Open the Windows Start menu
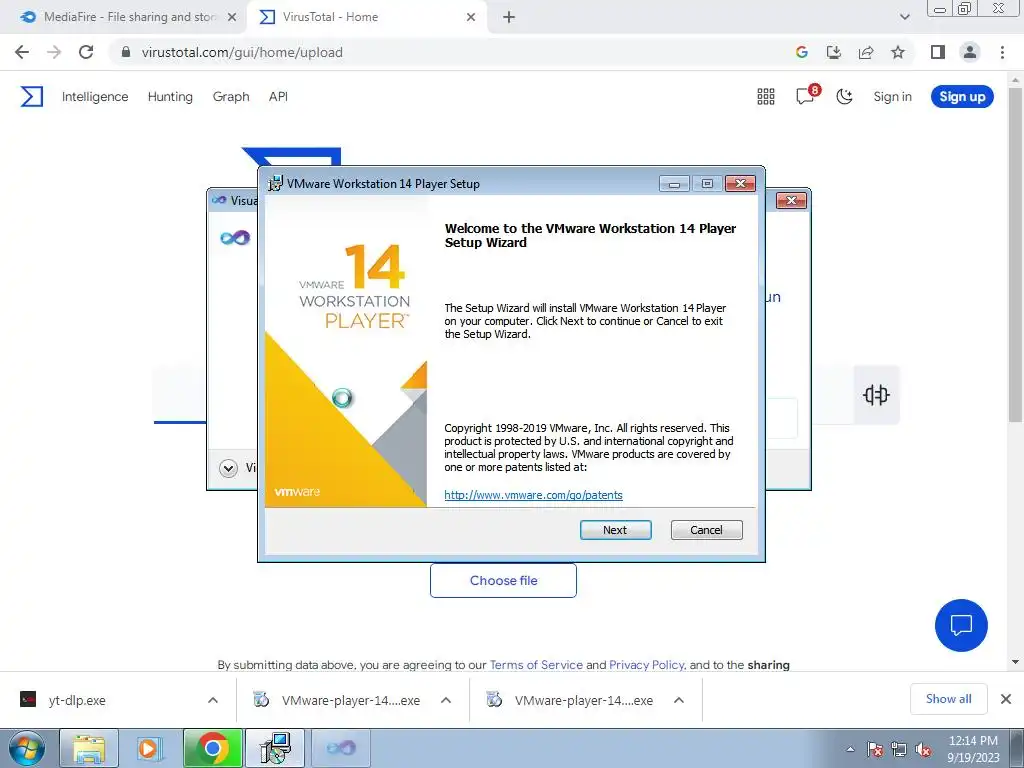Viewport: 1024px width, 768px height. pyautogui.click(x=25, y=748)
